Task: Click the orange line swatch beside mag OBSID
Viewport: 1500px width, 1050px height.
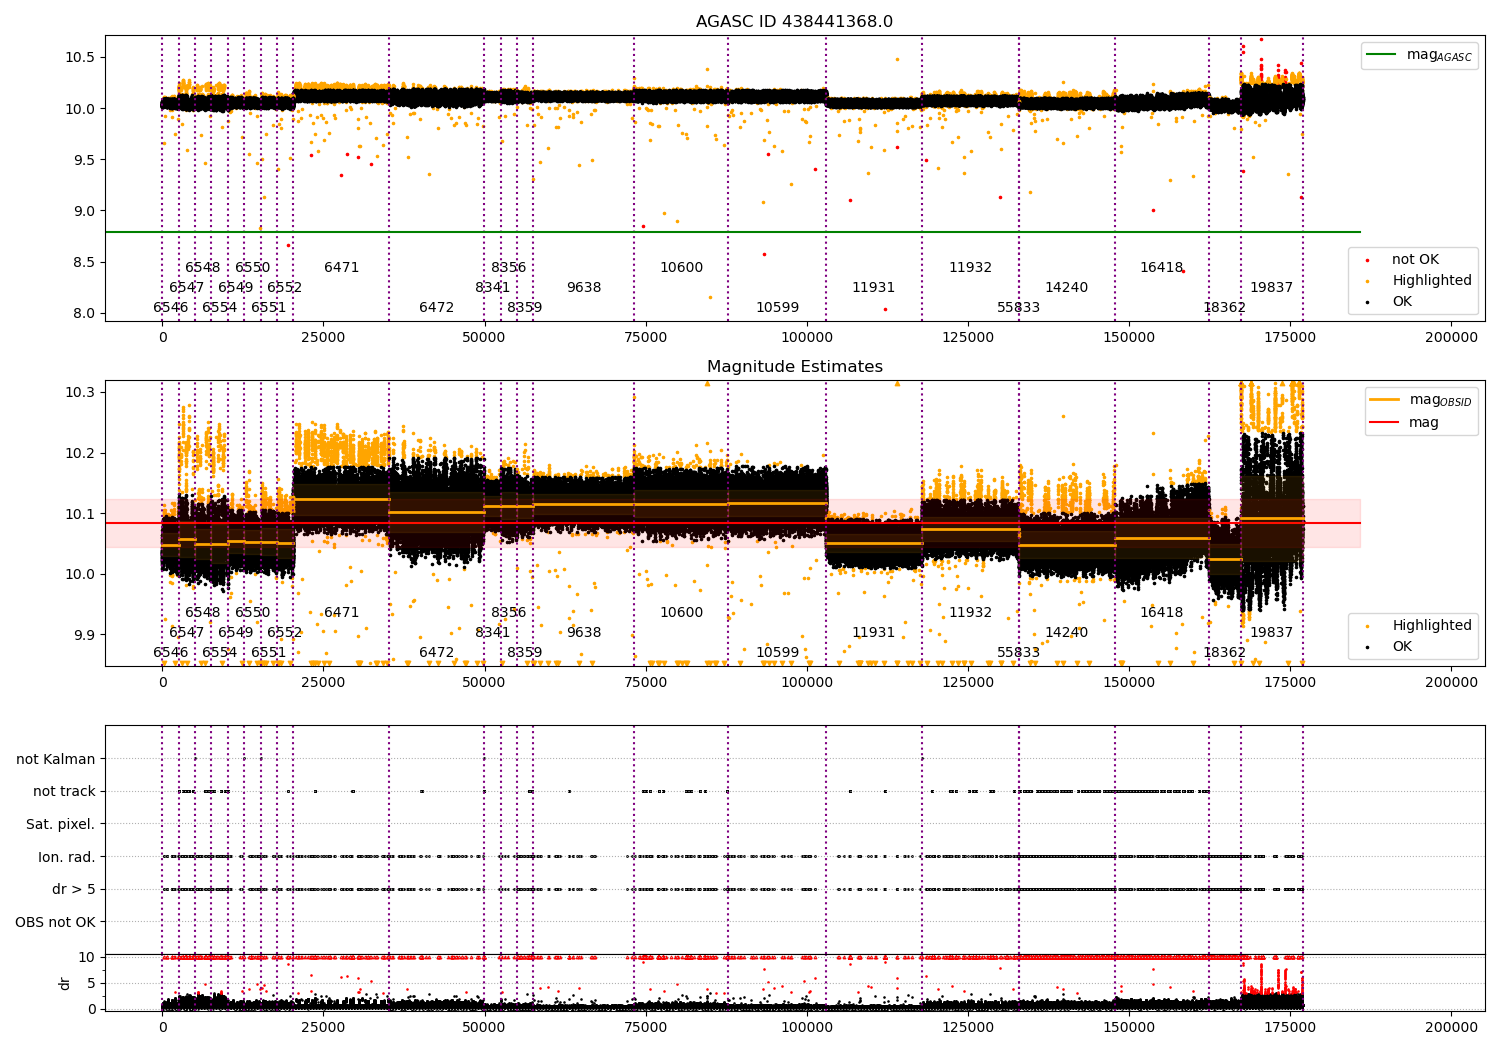Action: [x=1385, y=399]
